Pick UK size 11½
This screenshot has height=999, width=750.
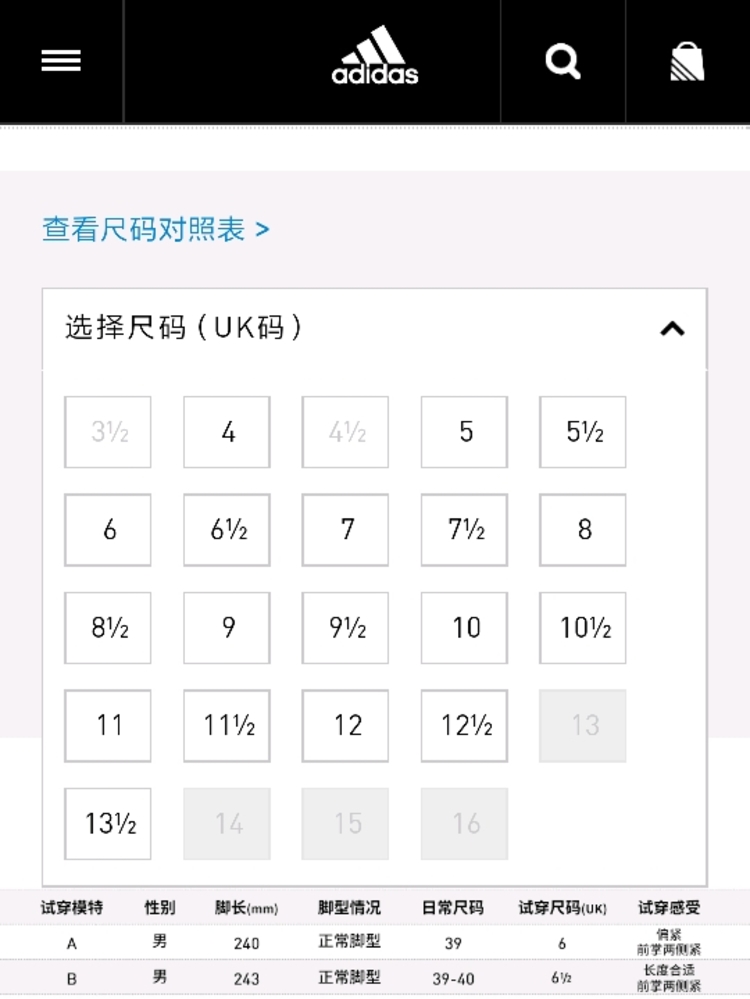click(x=227, y=726)
